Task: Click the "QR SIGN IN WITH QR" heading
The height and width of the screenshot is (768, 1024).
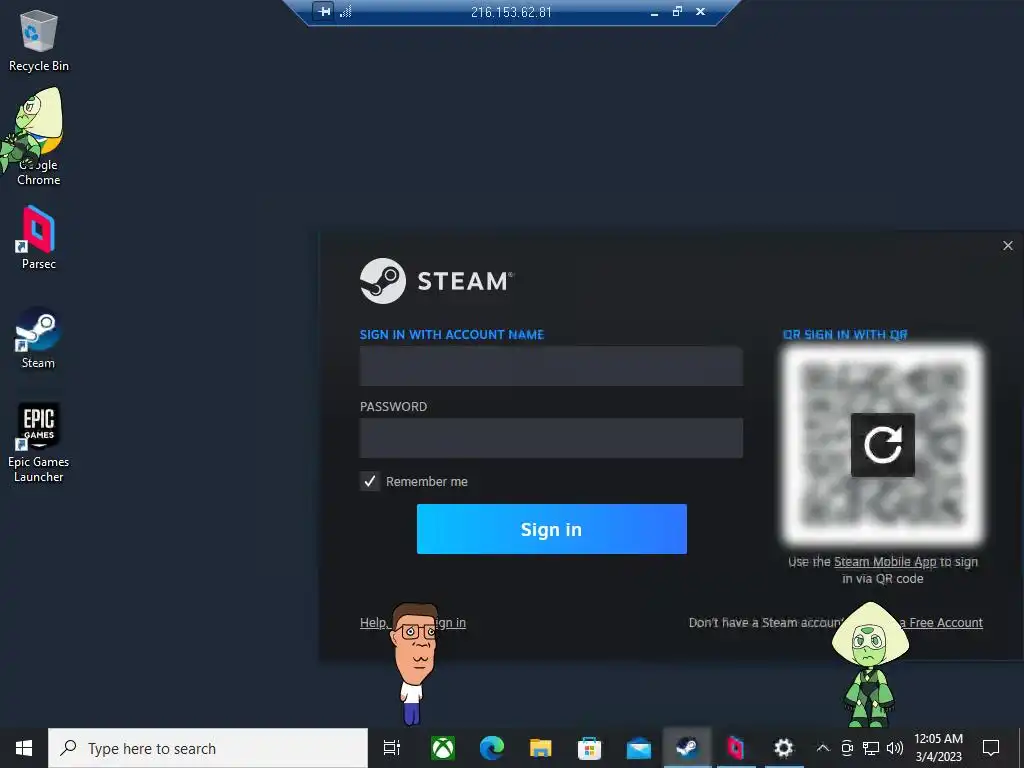Action: tap(844, 334)
